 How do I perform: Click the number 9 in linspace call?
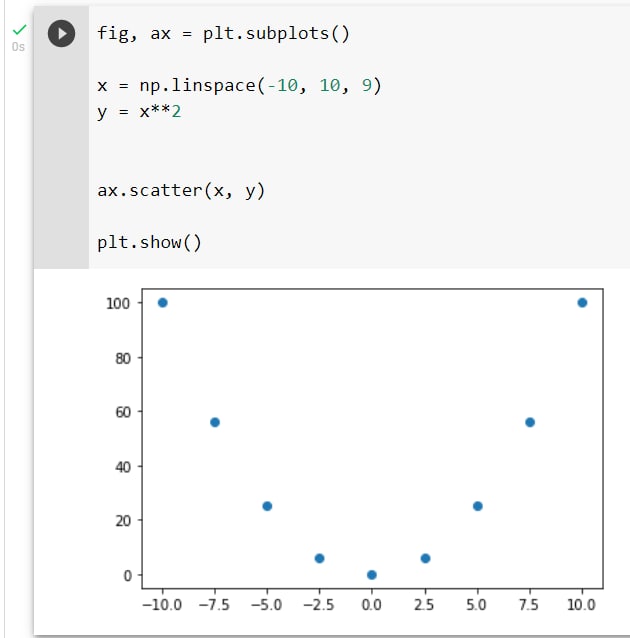(367, 85)
